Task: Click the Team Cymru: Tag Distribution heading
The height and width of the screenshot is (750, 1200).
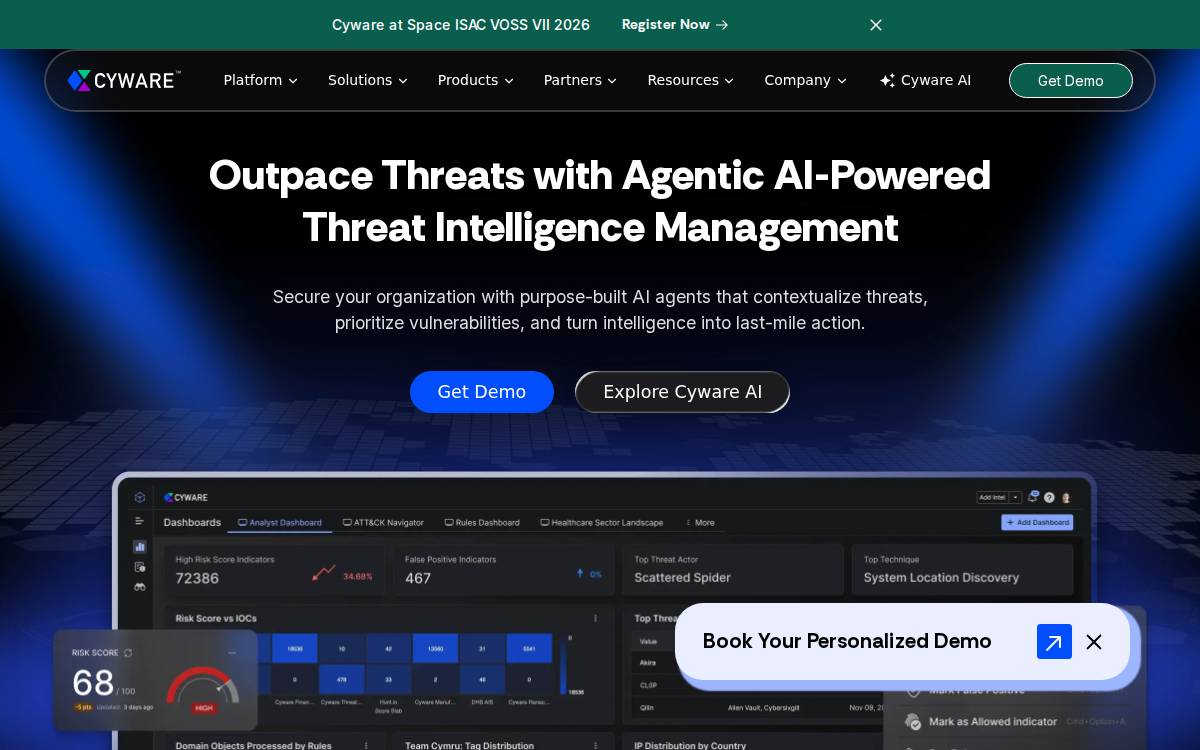Action: (469, 745)
